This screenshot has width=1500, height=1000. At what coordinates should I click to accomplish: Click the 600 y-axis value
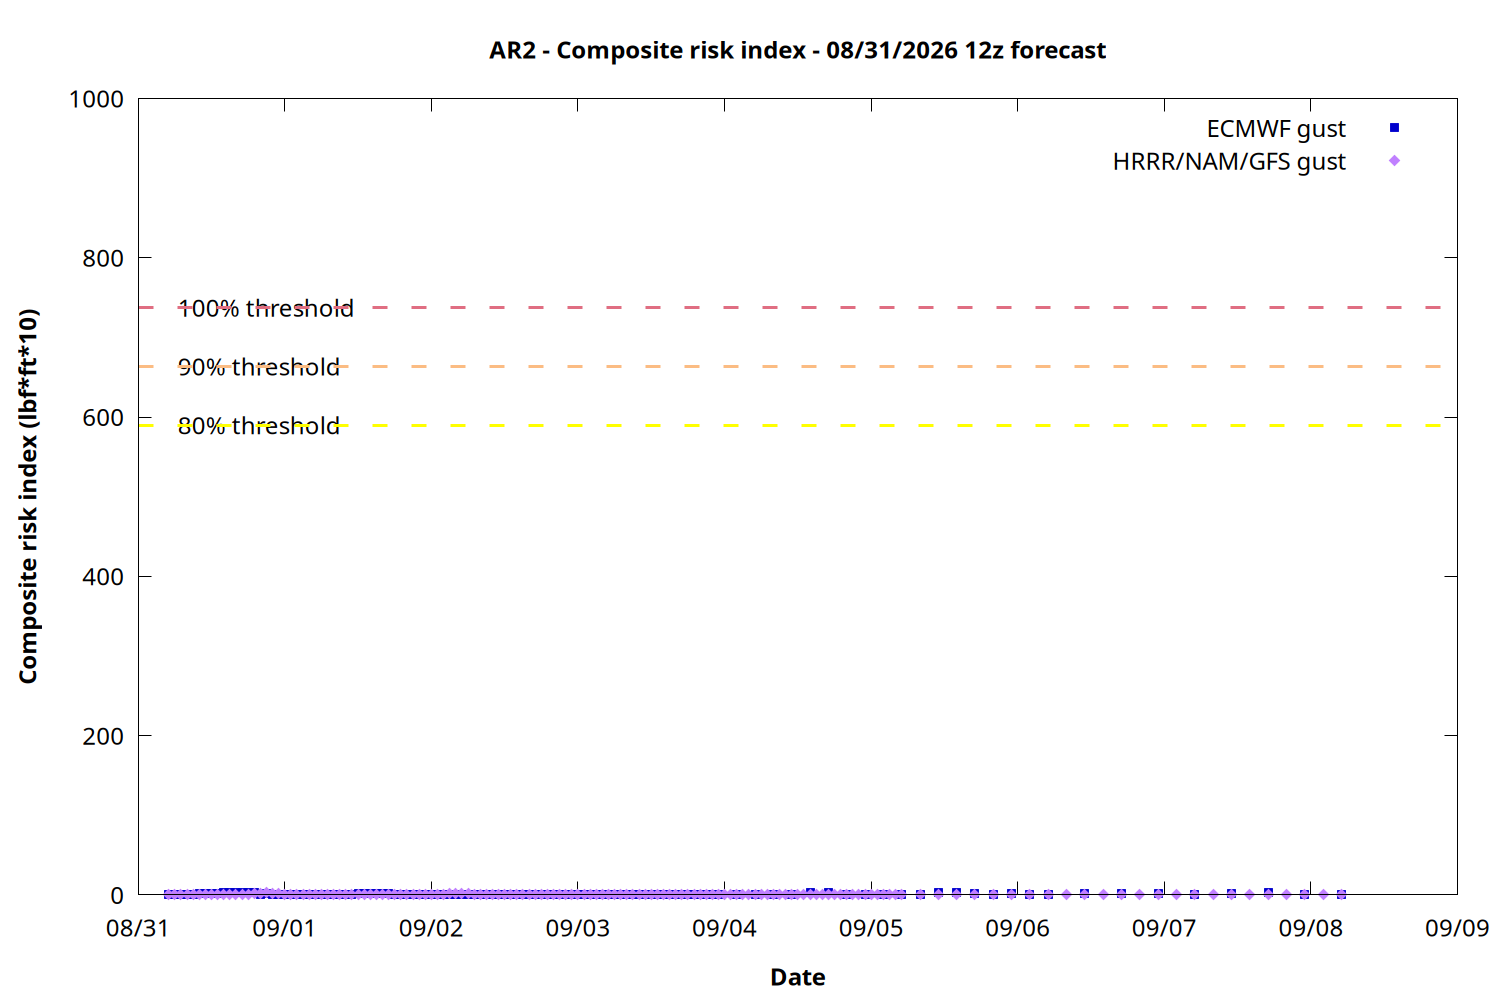(x=103, y=418)
